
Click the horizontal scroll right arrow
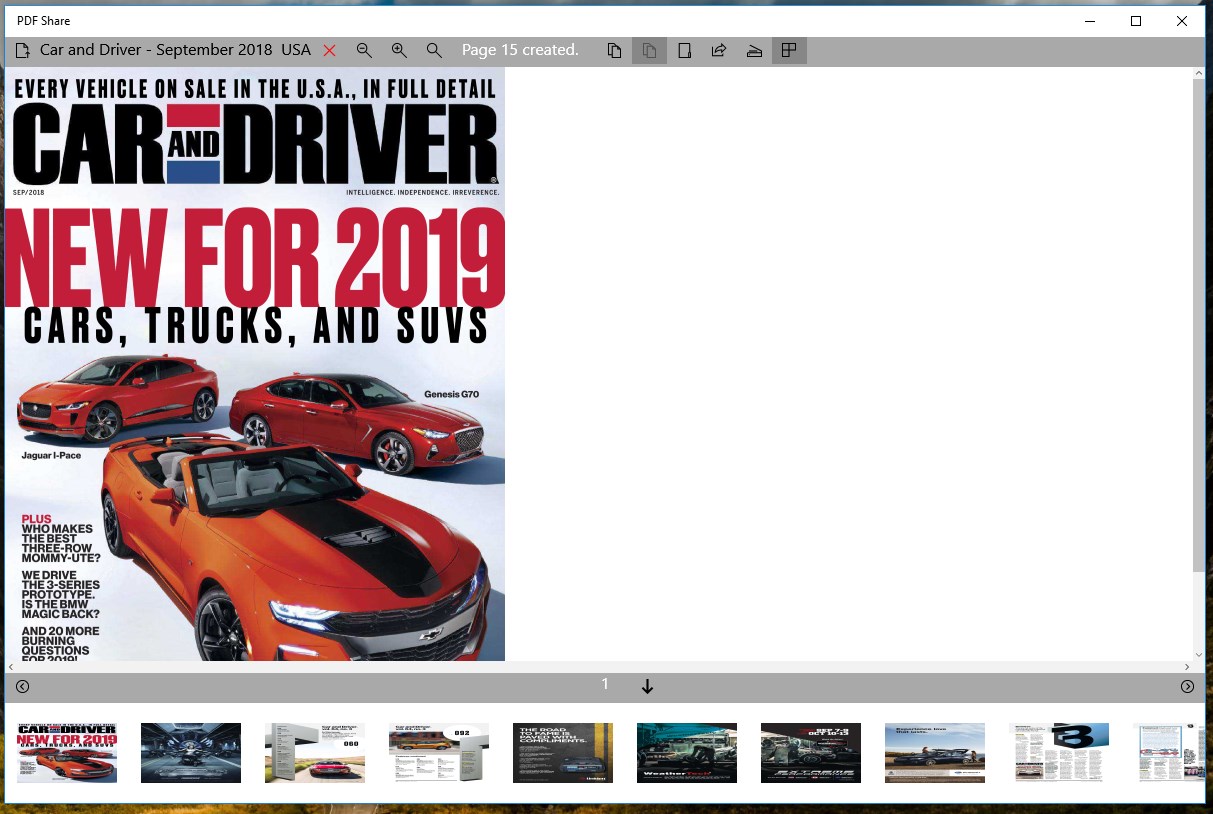1187,667
